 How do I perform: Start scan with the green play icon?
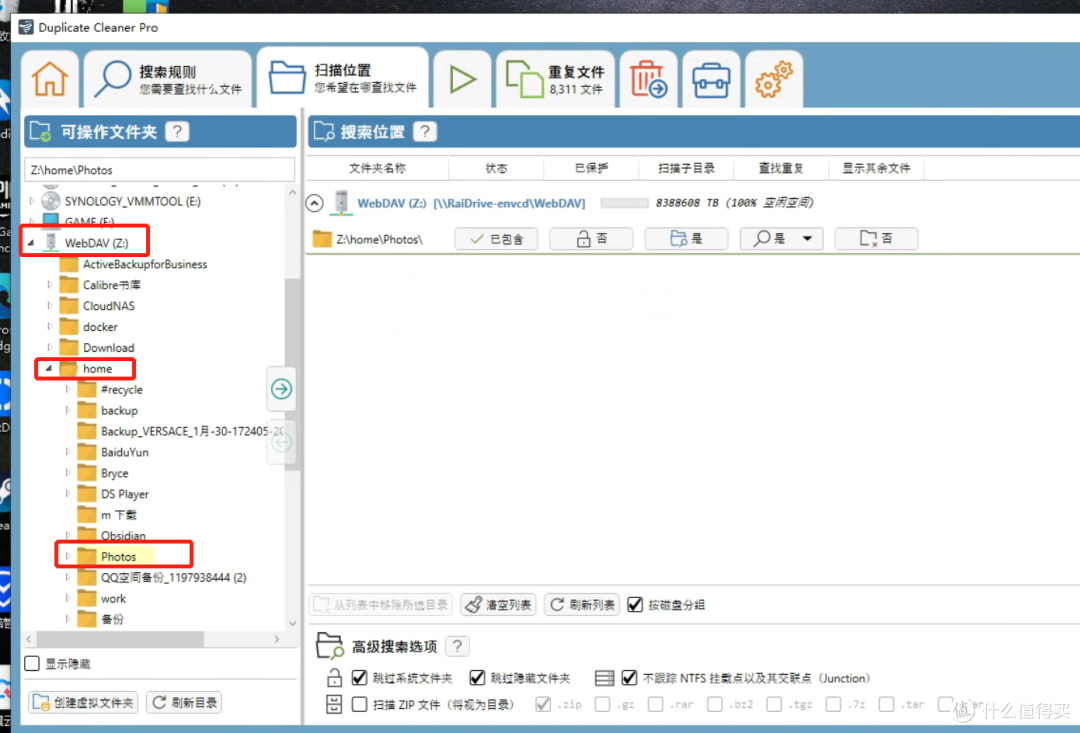(x=462, y=79)
